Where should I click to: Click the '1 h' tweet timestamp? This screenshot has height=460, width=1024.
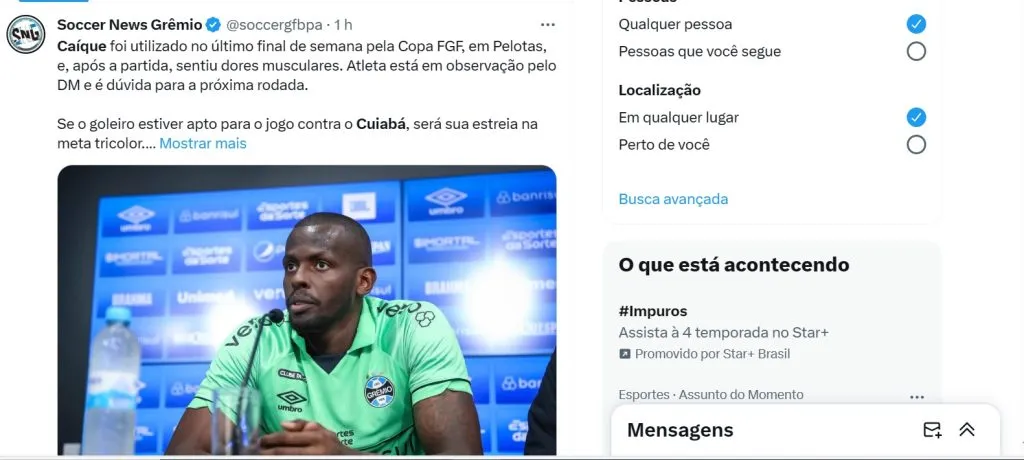click(x=343, y=25)
